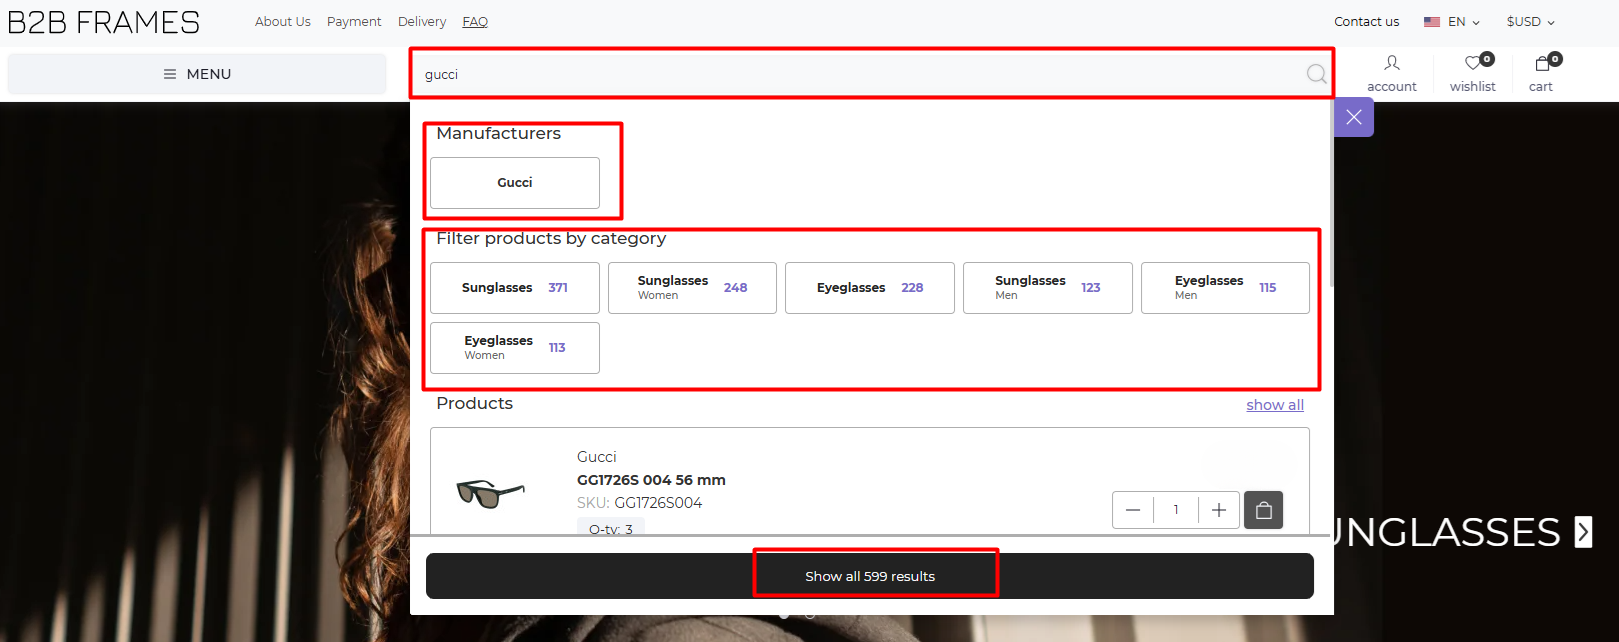
Task: Click Show all 599 results button
Action: 870,576
